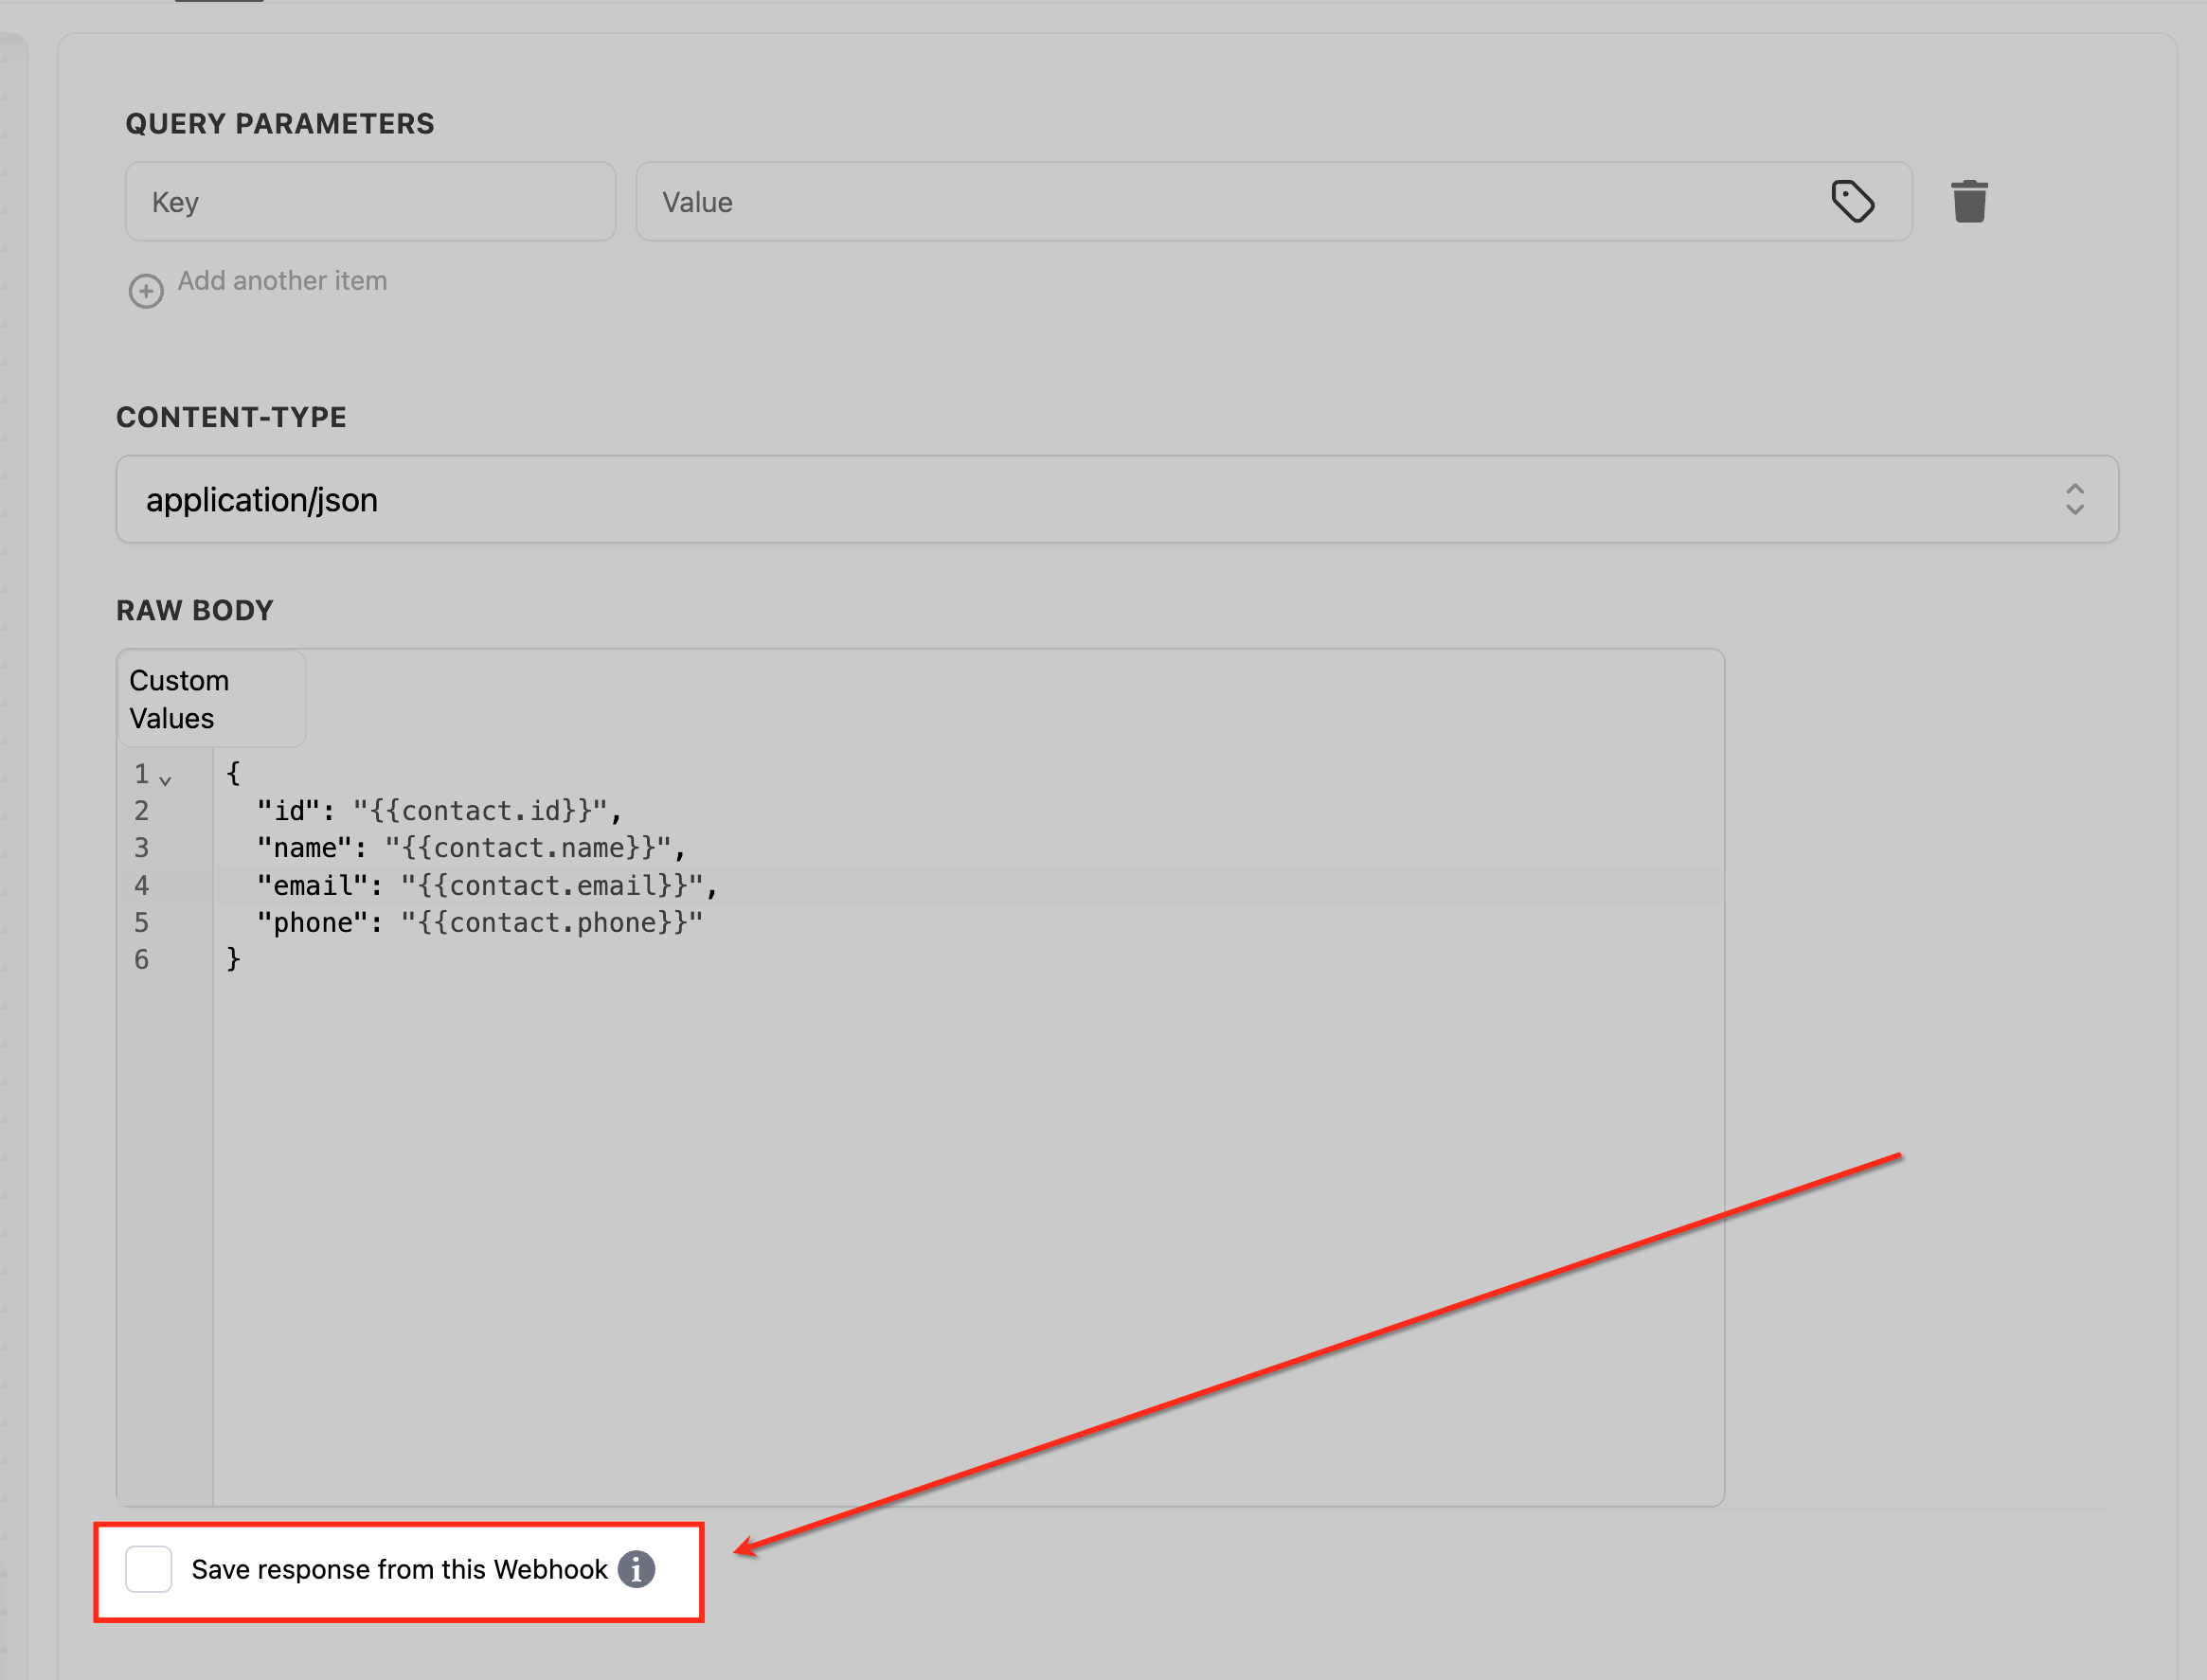Delete the query parameter with trash icon
Image resolution: width=2207 pixels, height=1680 pixels.
(x=1969, y=201)
